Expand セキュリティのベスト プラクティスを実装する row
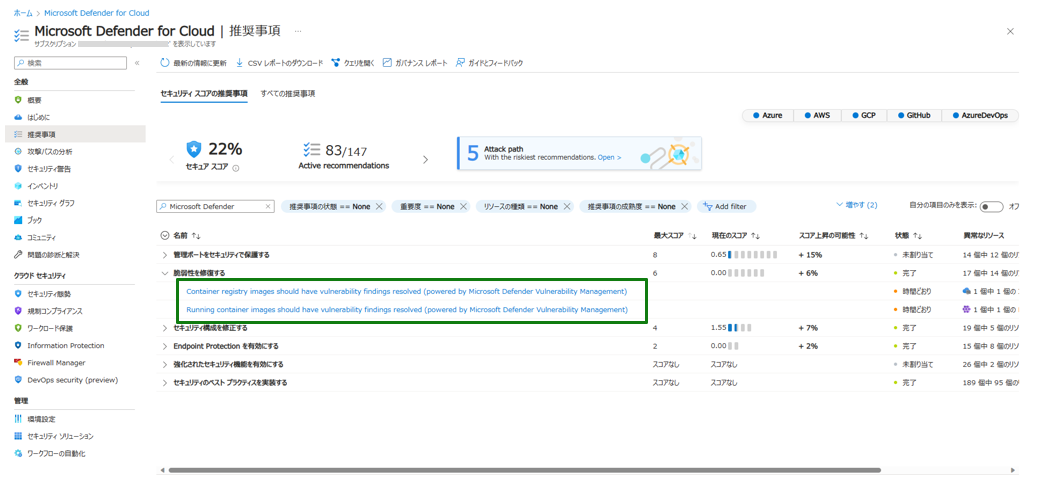1044x490 pixels. coord(164,383)
